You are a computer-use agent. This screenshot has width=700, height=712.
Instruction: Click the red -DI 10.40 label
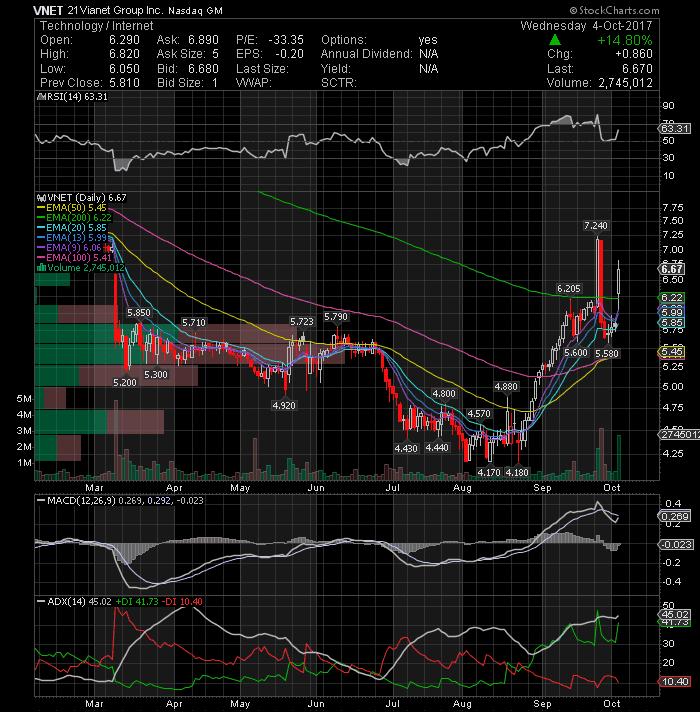click(182, 602)
